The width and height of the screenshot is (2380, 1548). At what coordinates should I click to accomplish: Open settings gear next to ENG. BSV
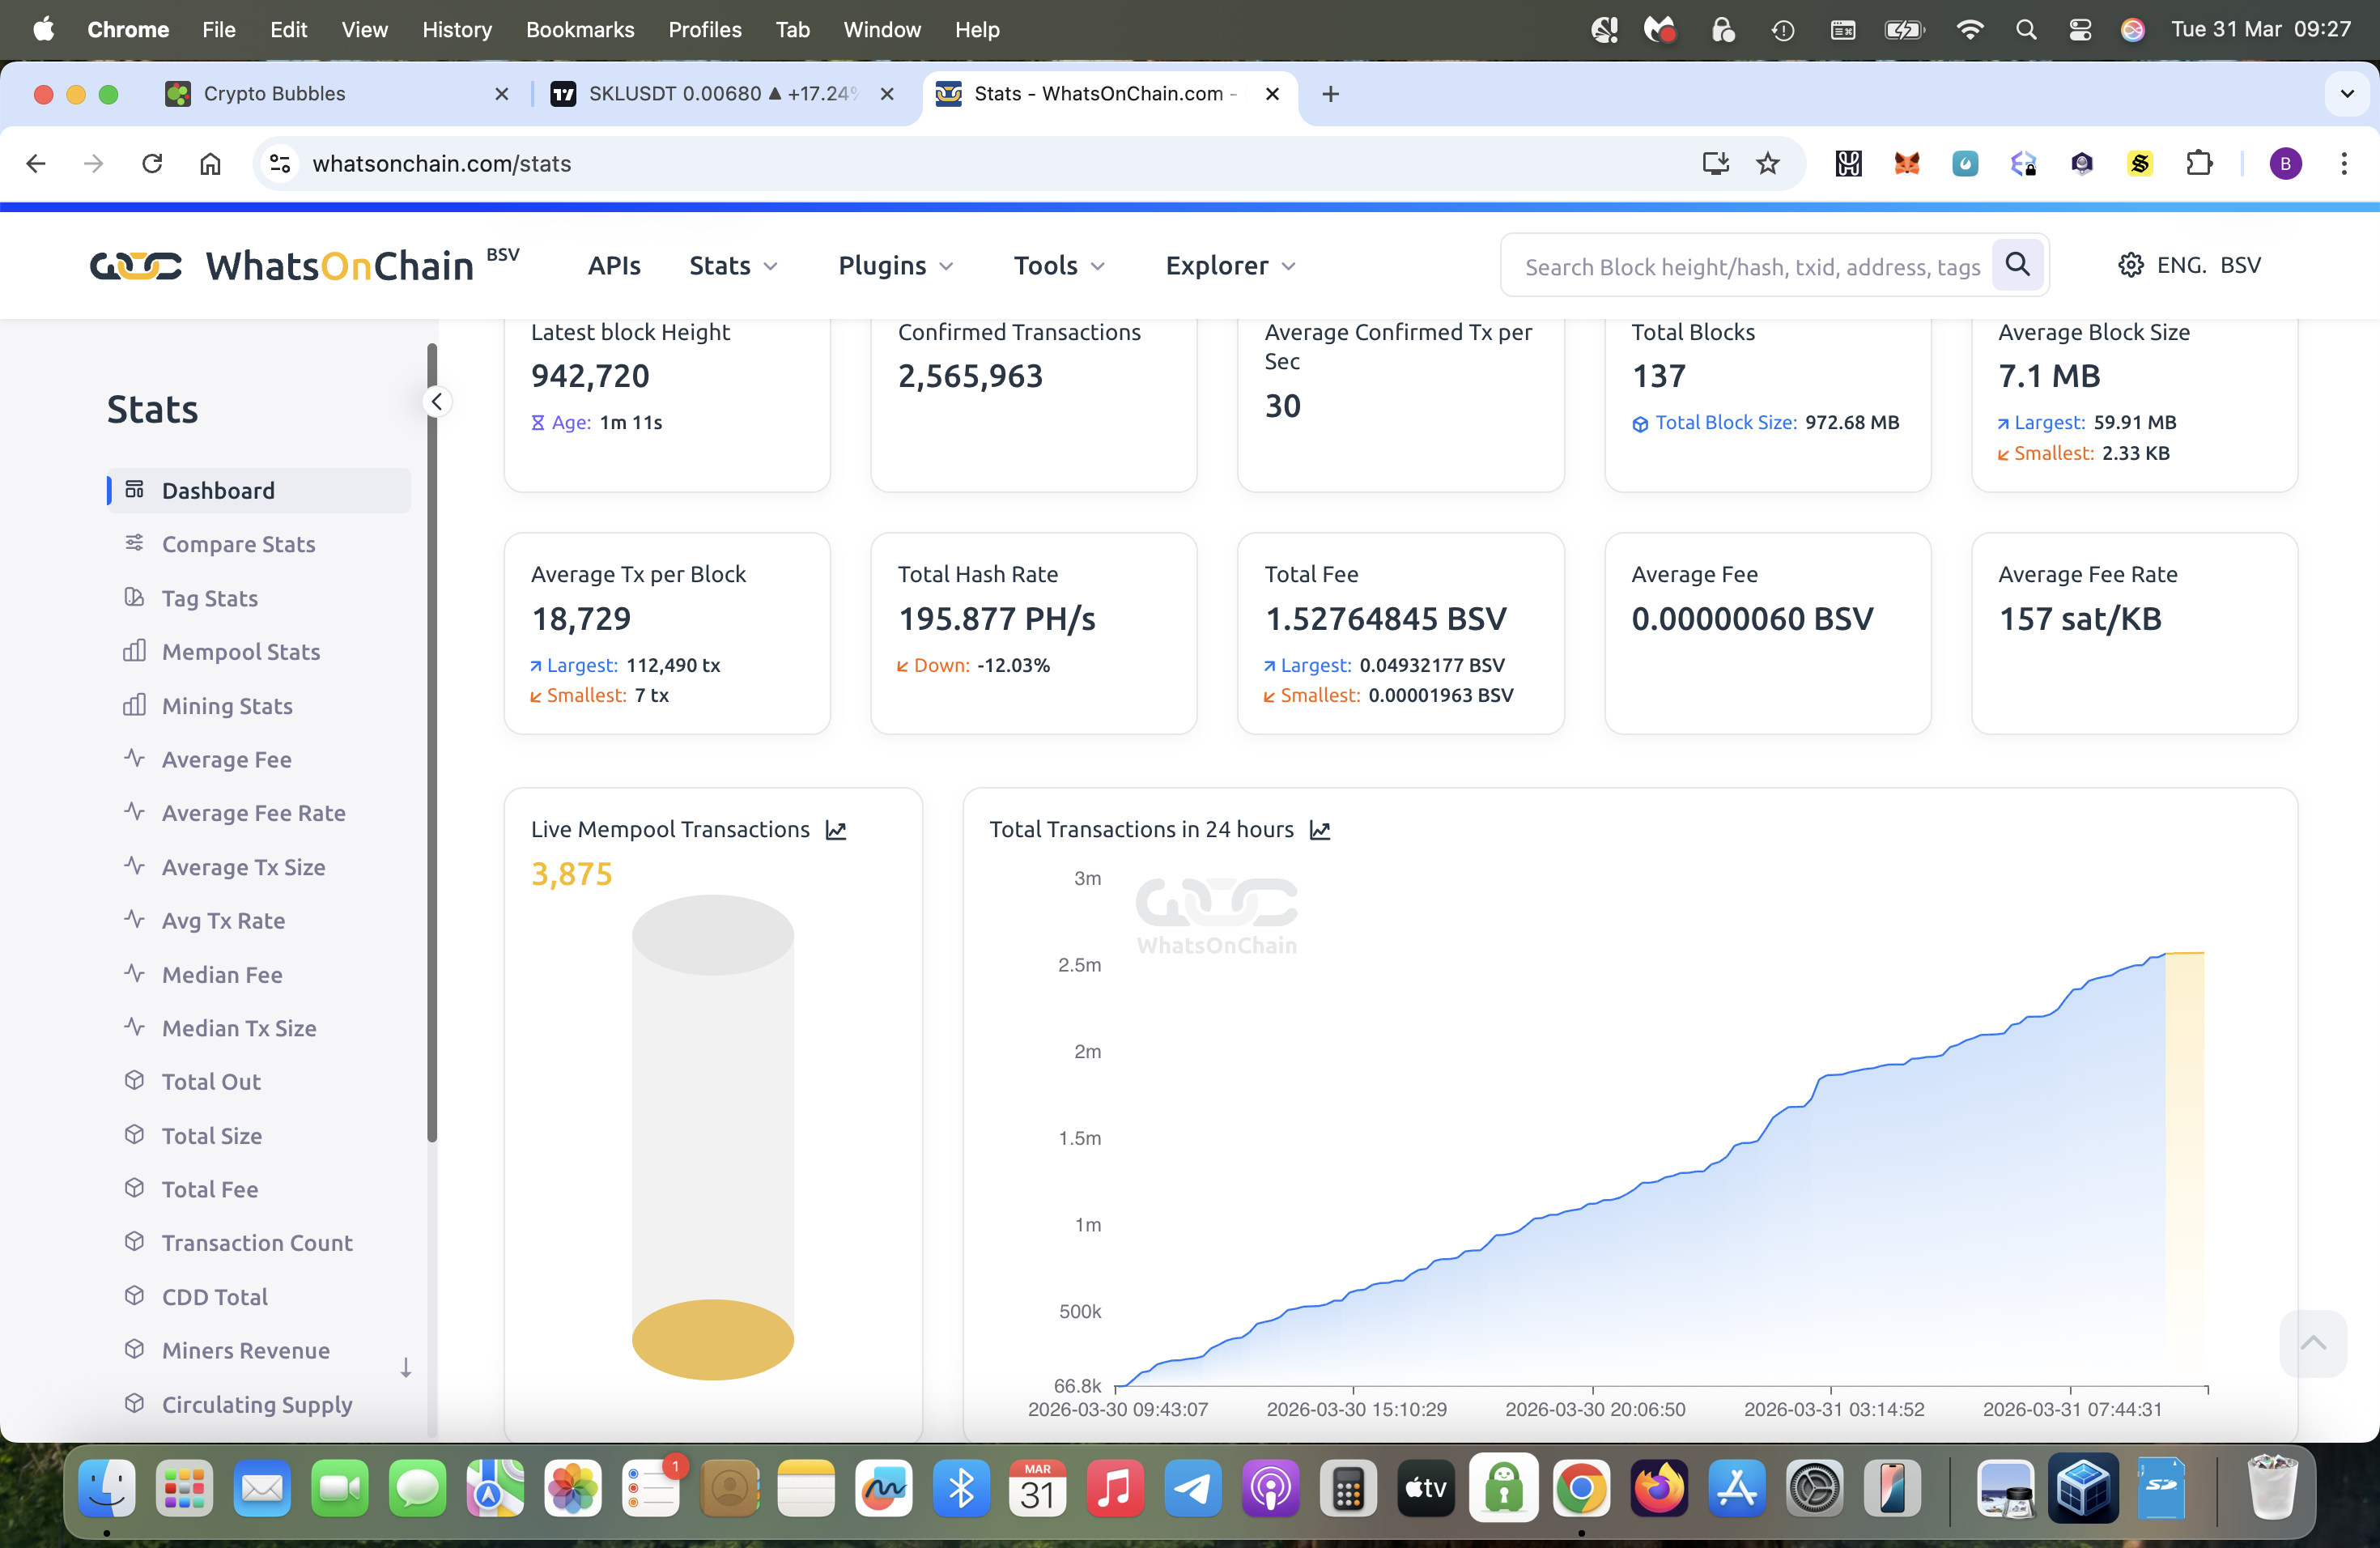pyautogui.click(x=2130, y=265)
